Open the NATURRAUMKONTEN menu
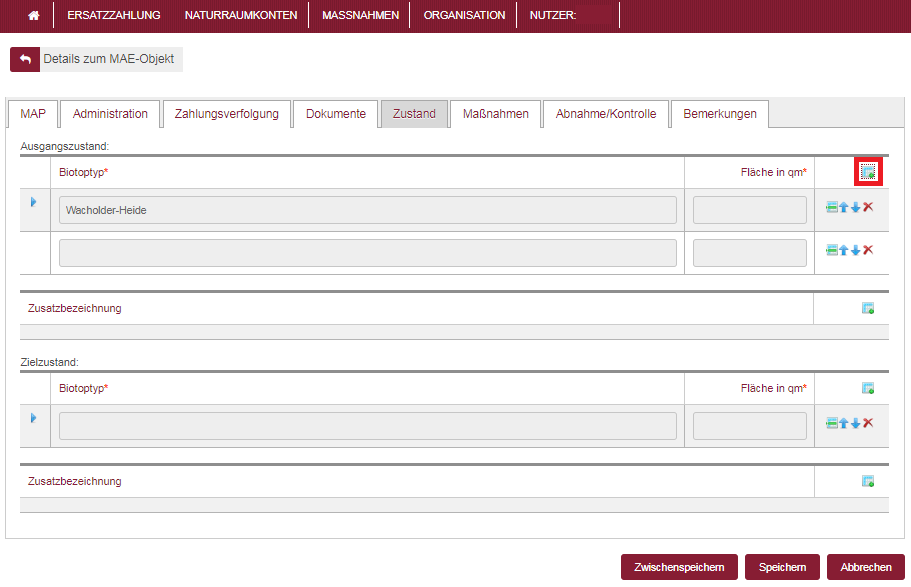911x587 pixels. point(241,15)
